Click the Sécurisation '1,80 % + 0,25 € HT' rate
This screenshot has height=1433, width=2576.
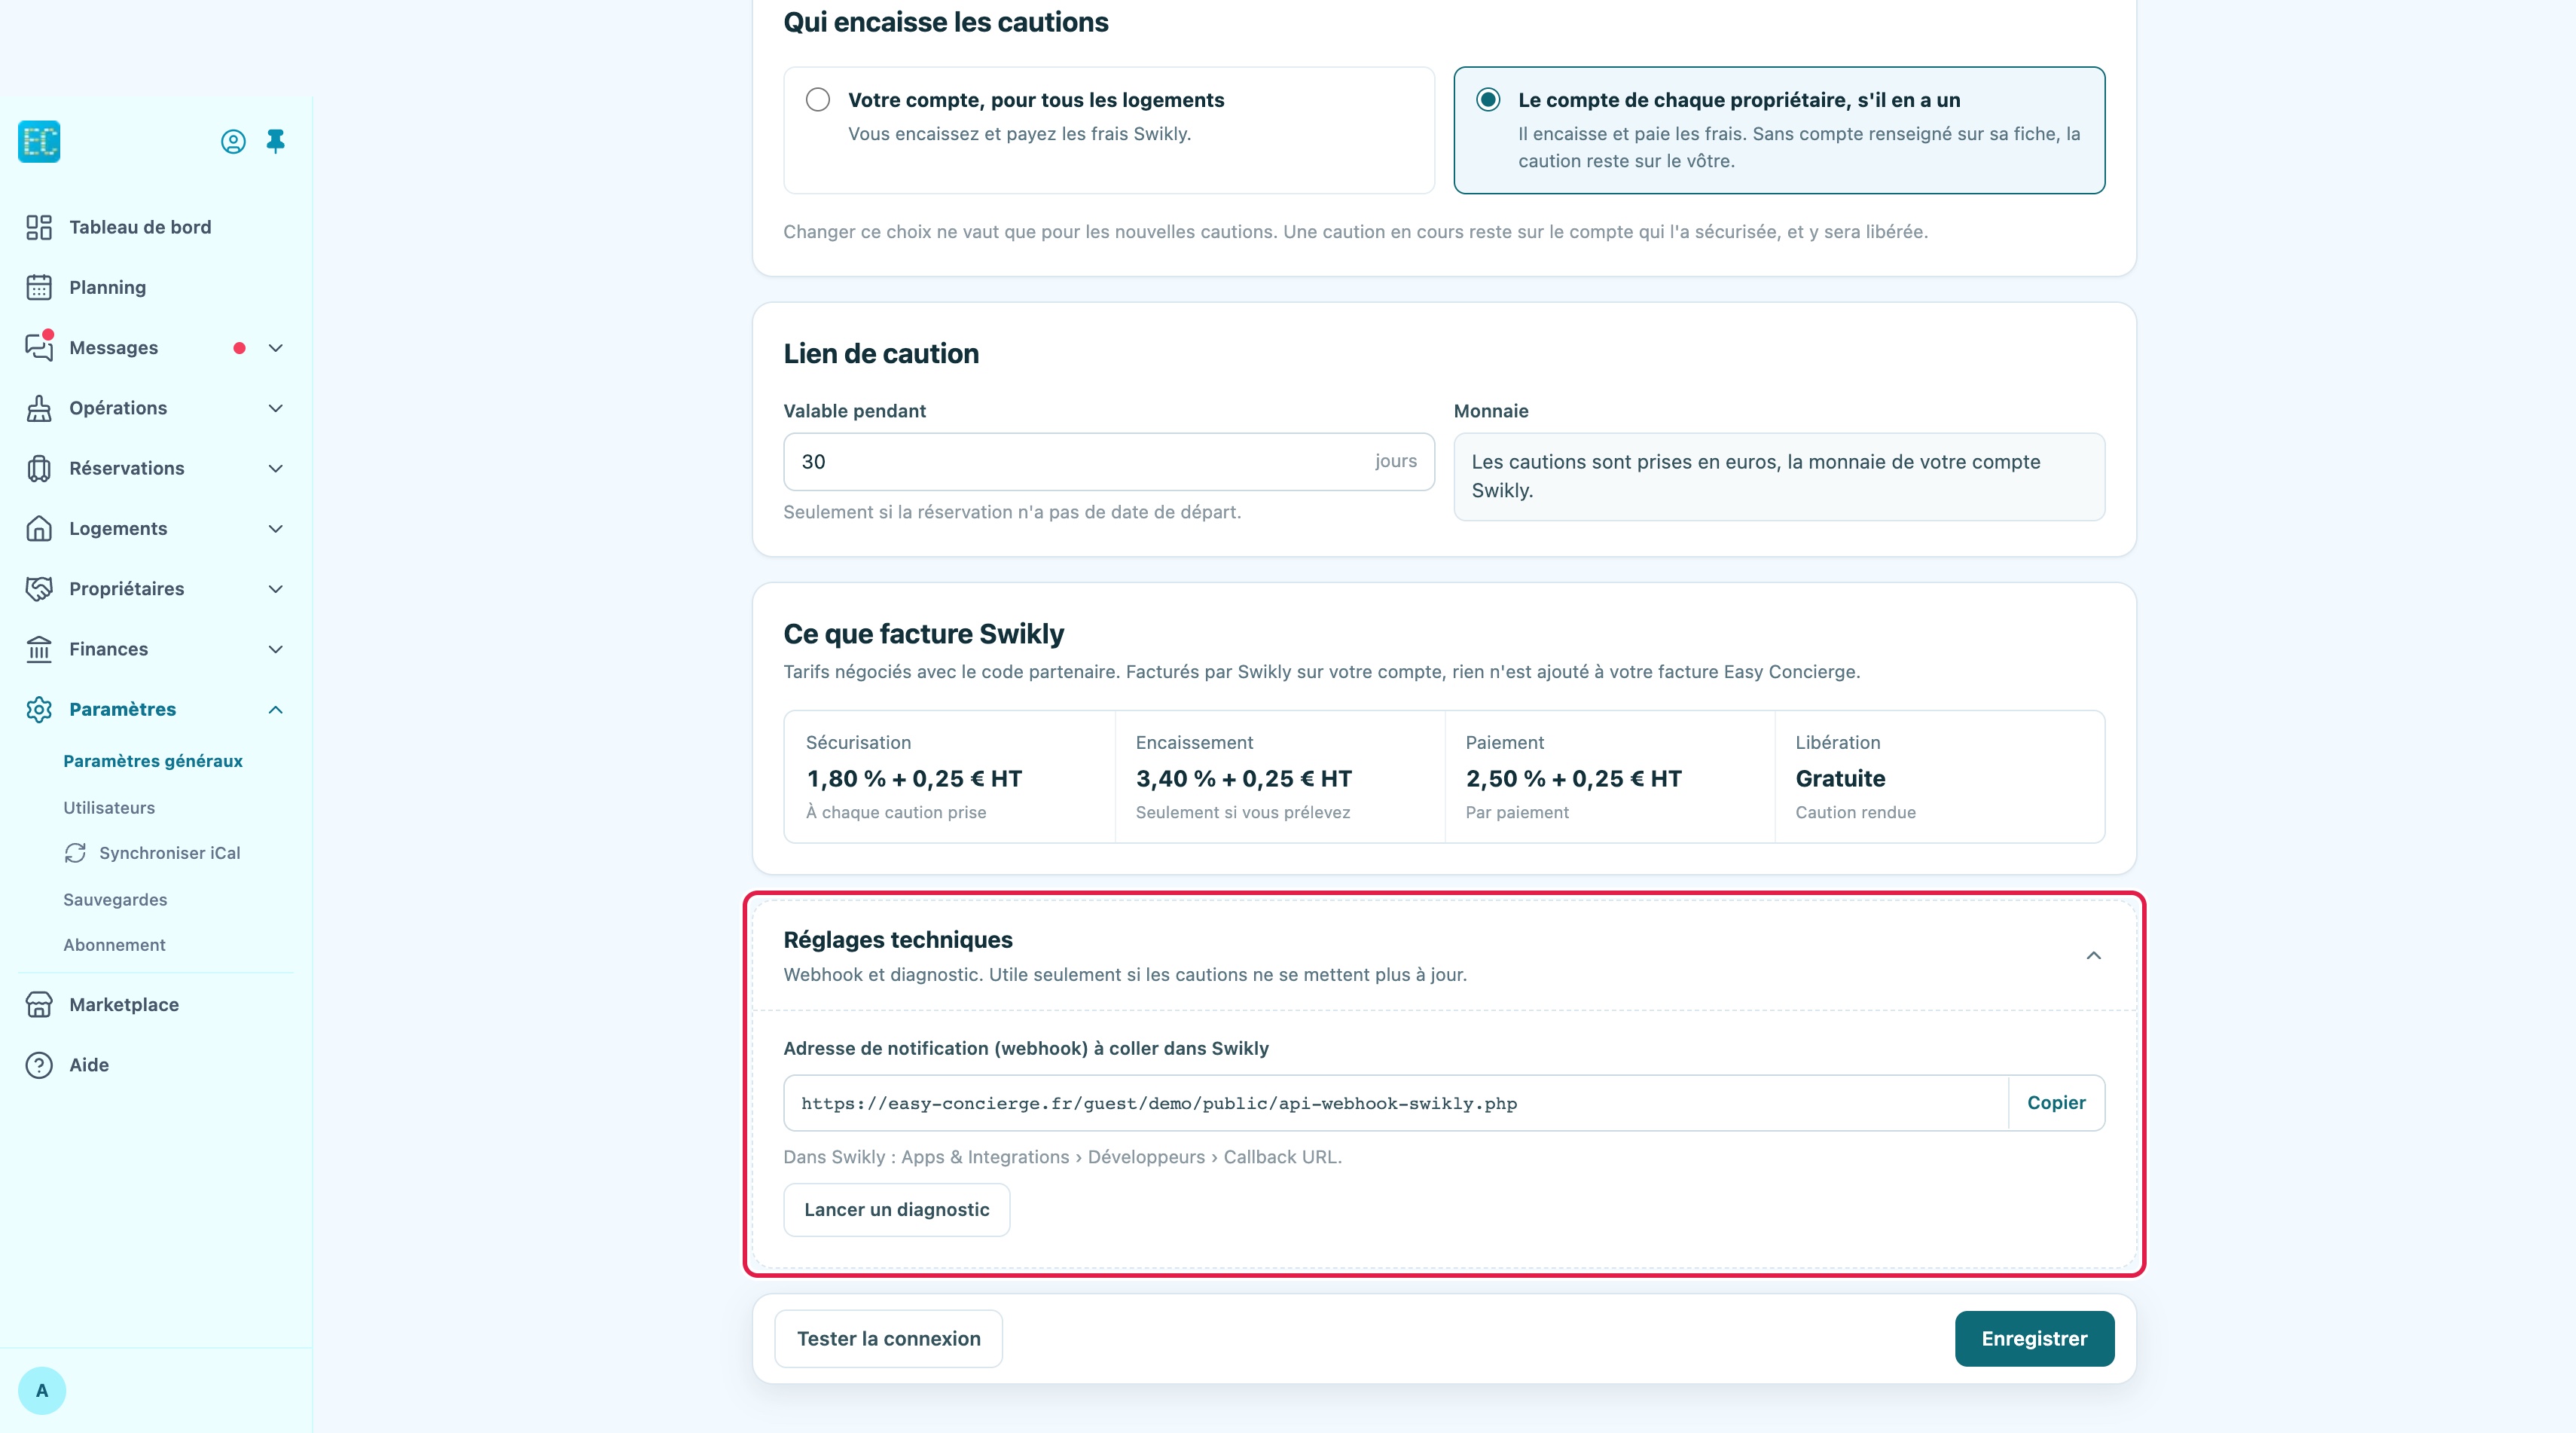[x=914, y=779]
